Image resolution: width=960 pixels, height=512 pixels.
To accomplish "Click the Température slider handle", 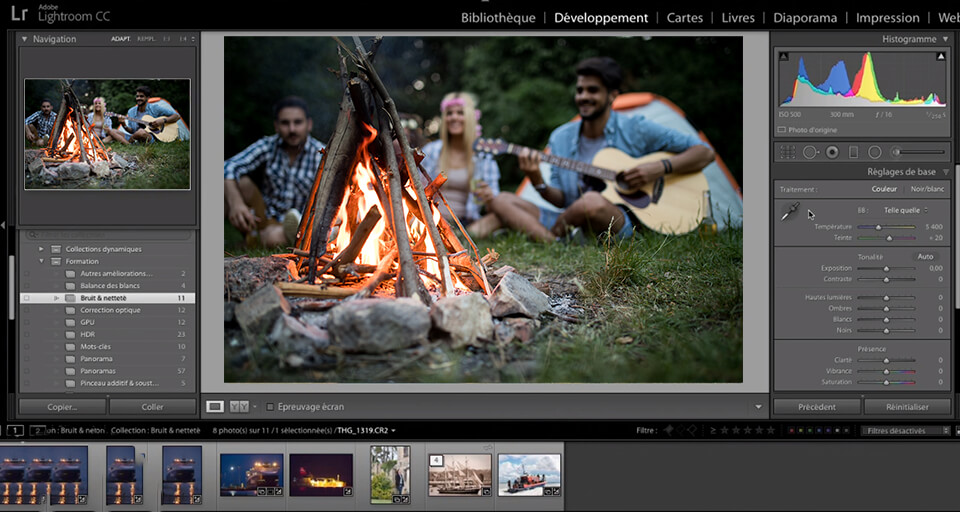I will coord(878,227).
